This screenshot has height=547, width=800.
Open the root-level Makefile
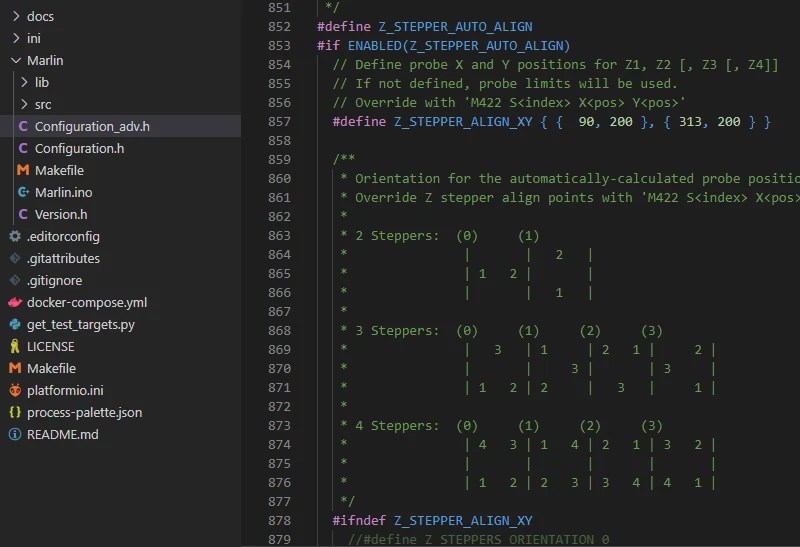click(52, 368)
